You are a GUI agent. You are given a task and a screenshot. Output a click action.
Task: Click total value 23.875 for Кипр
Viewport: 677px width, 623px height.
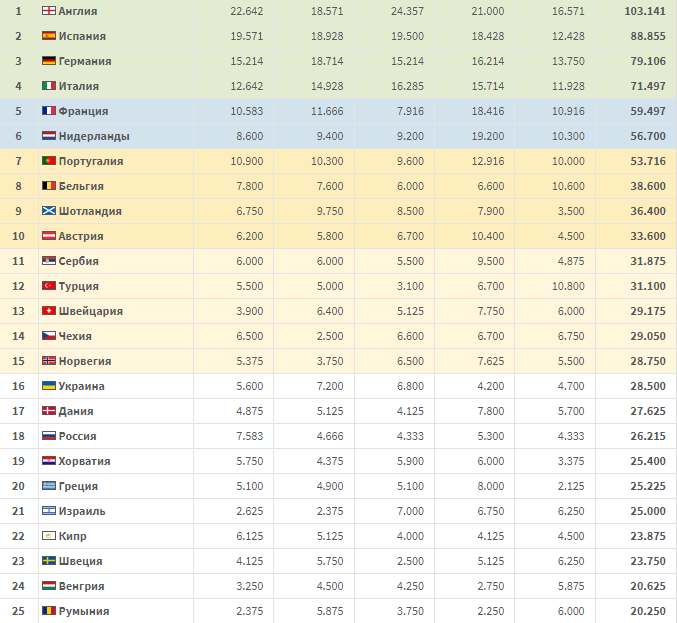(648, 537)
